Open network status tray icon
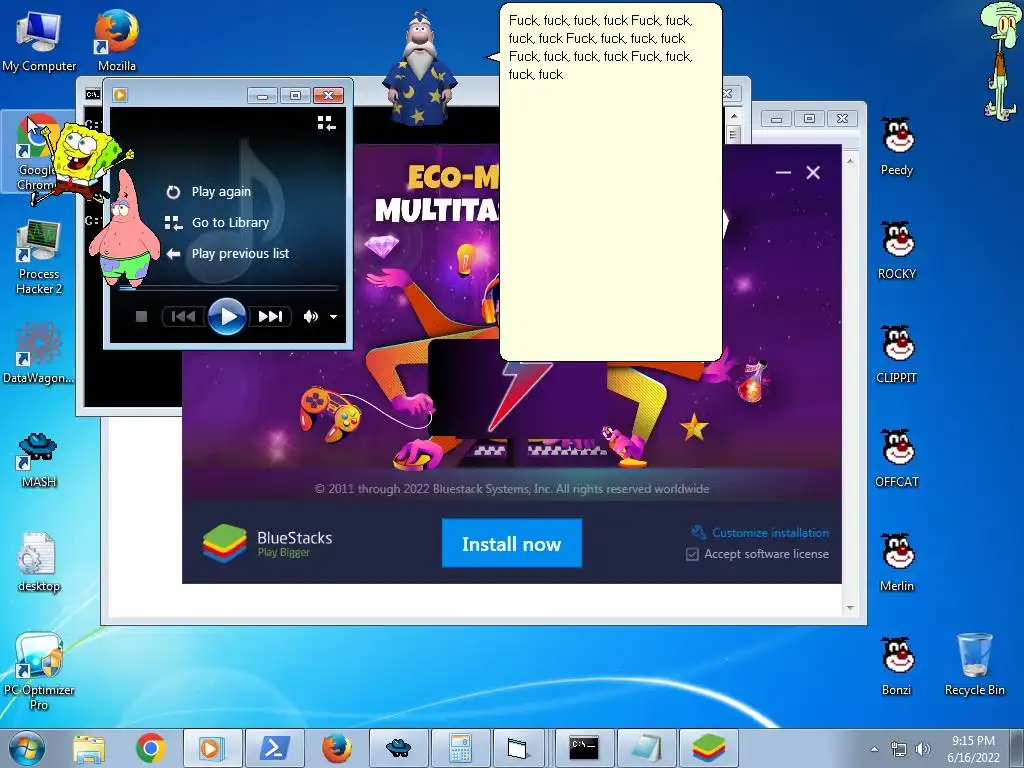This screenshot has height=768, width=1024. tap(899, 749)
